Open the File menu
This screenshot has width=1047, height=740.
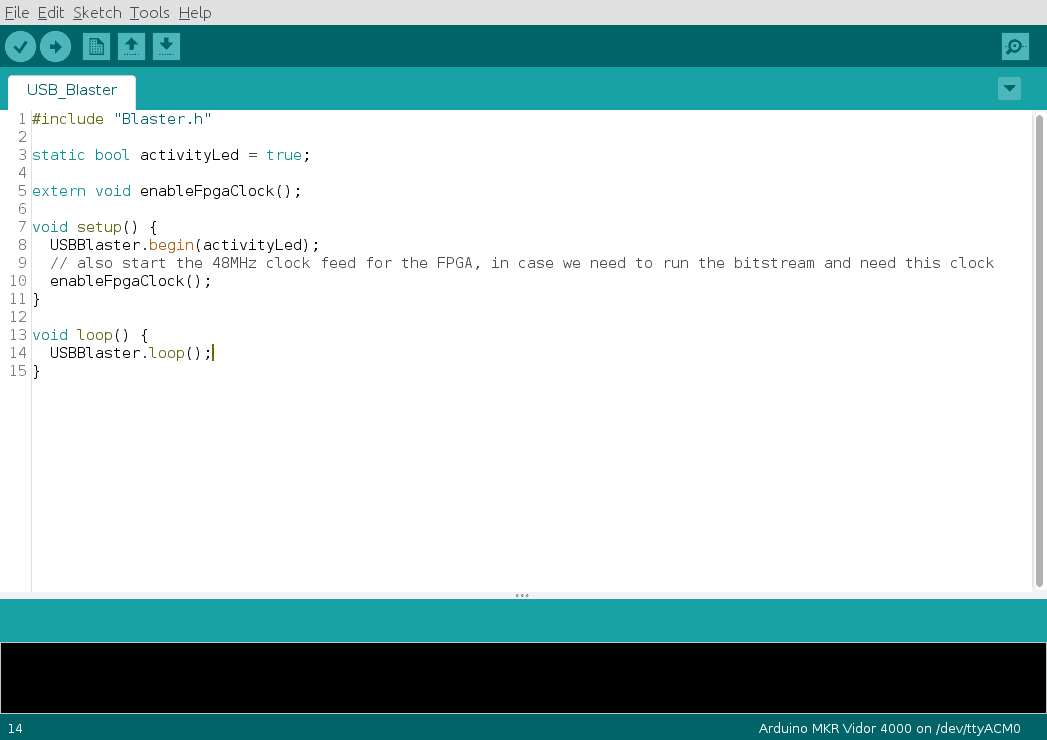click(17, 13)
